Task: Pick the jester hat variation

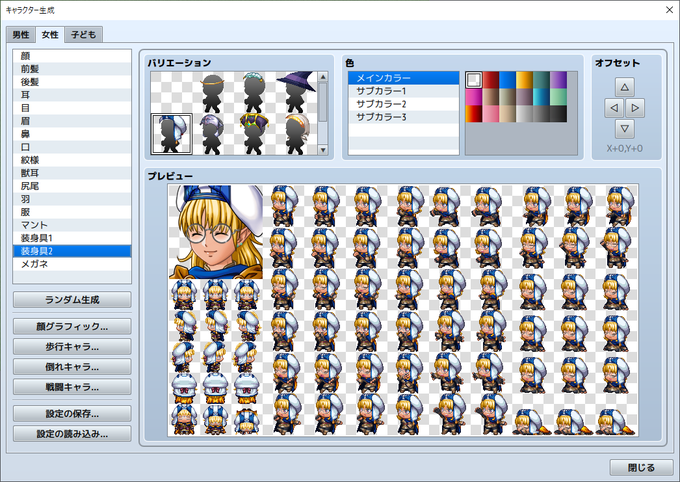Action: point(255,134)
